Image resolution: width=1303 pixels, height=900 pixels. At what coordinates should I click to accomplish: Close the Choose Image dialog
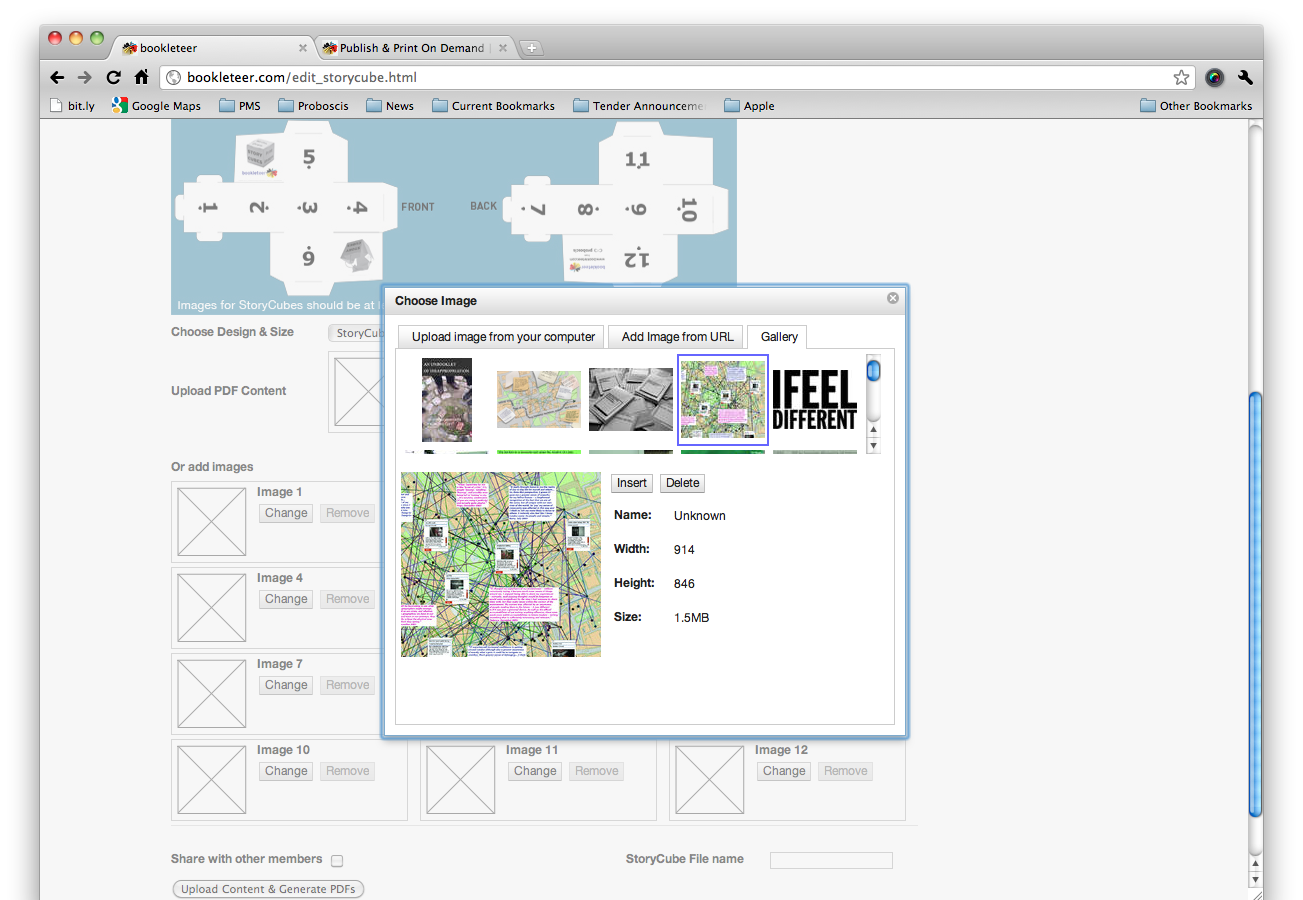[x=893, y=298]
